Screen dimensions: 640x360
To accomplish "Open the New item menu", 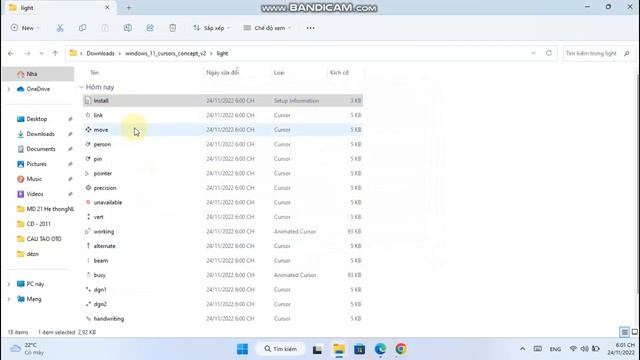I will (x=25, y=28).
